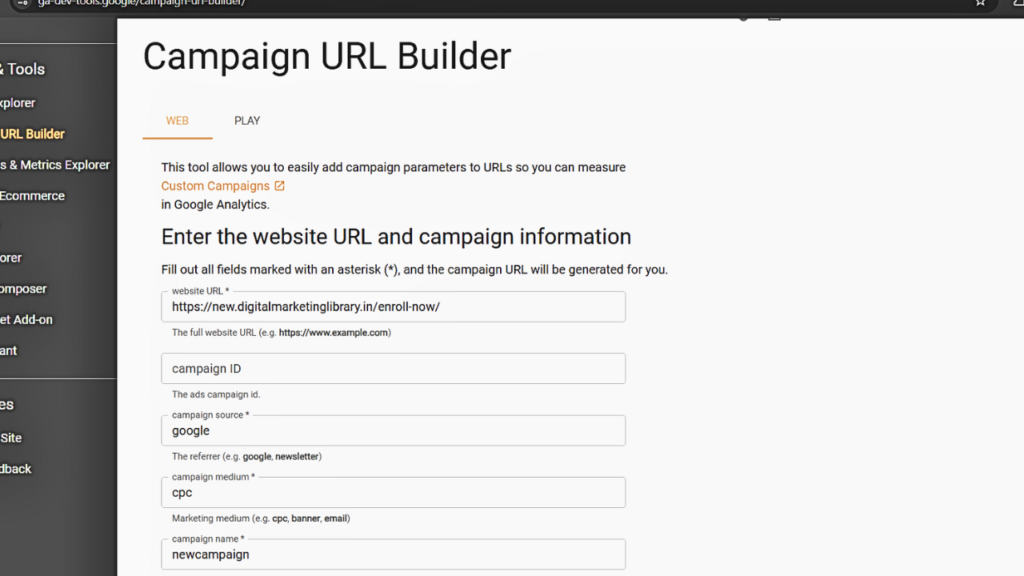Go to the Enhanced Ecommerce demo
This screenshot has width=1024, height=576.
tap(33, 195)
